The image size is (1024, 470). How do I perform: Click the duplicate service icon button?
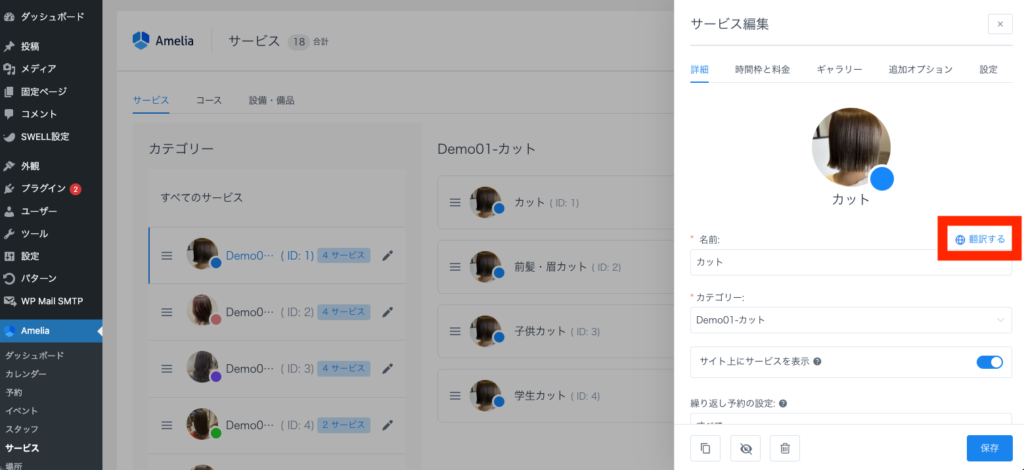click(706, 449)
